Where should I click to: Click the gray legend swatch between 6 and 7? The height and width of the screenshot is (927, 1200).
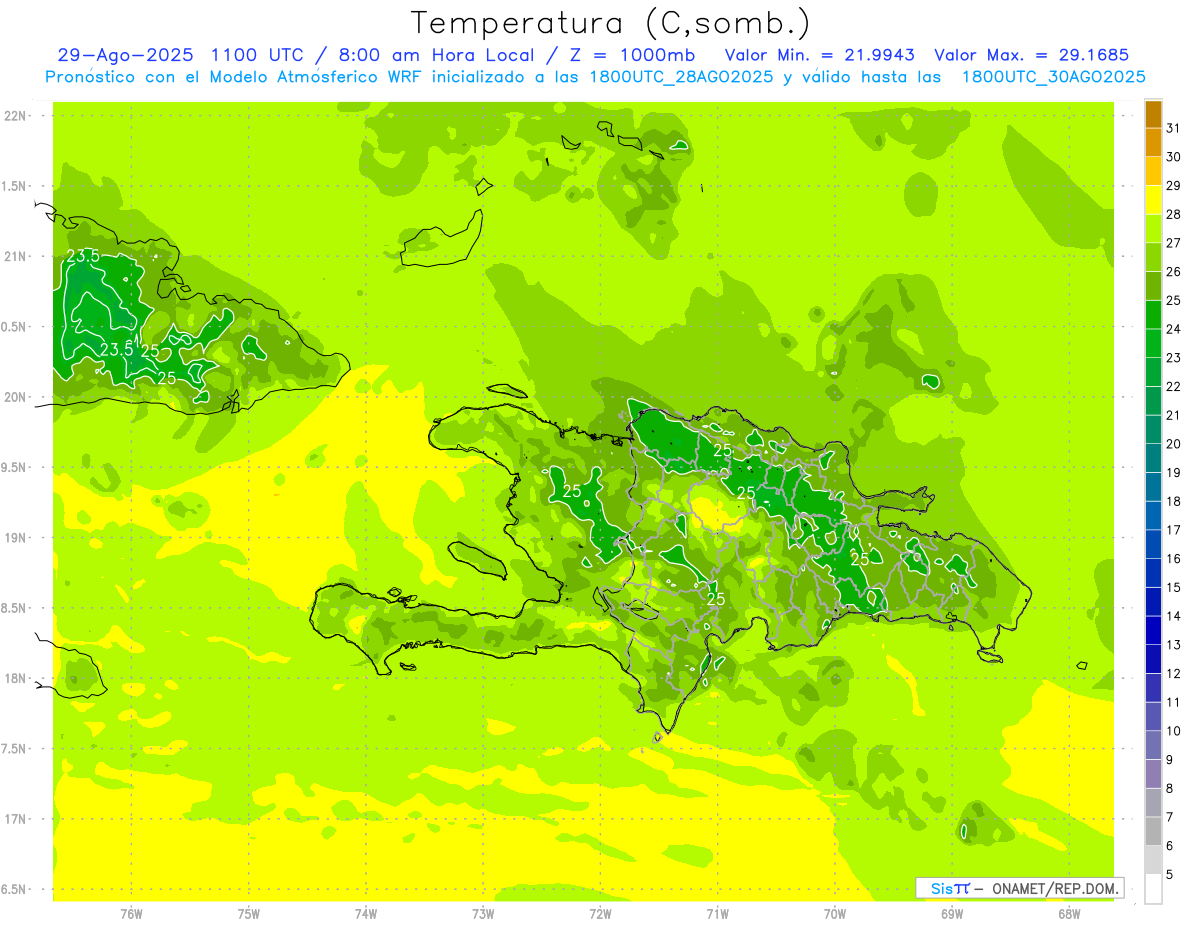pyautogui.click(x=1154, y=832)
